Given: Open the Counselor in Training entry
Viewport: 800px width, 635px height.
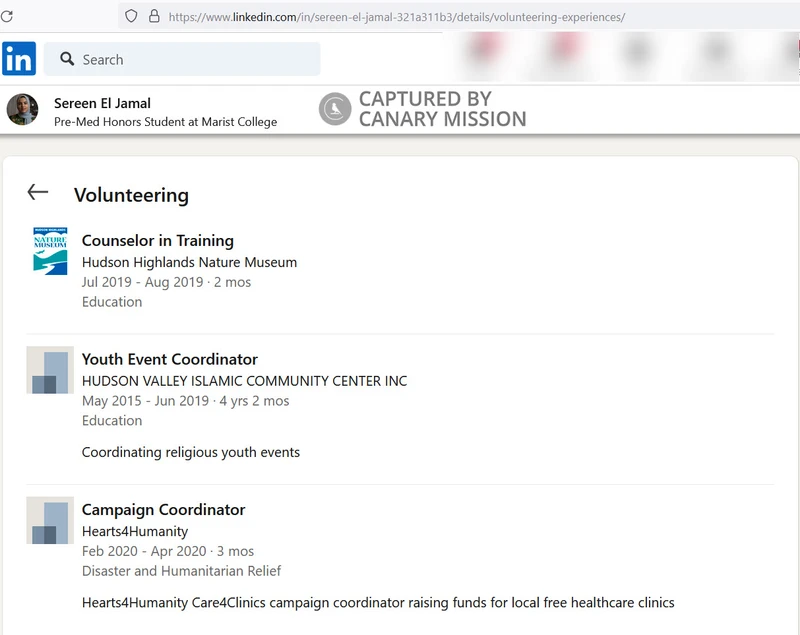Looking at the screenshot, I should pos(157,240).
